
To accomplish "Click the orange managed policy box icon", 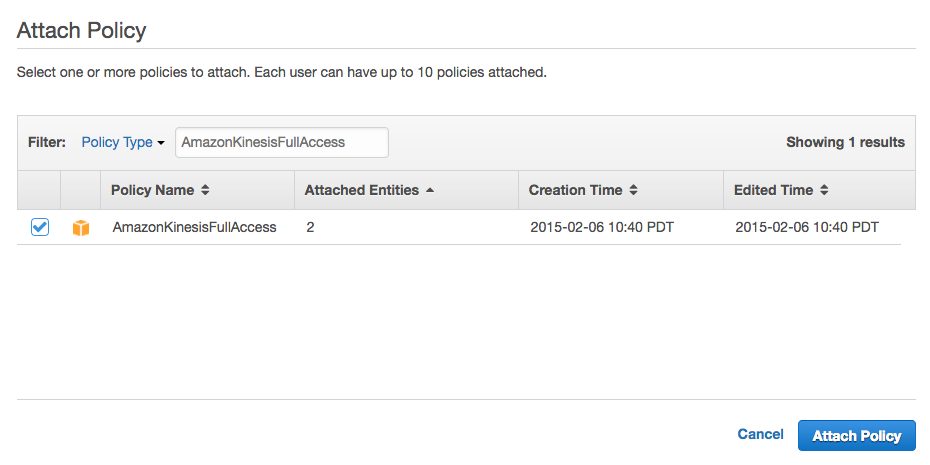I will pyautogui.click(x=81, y=228).
